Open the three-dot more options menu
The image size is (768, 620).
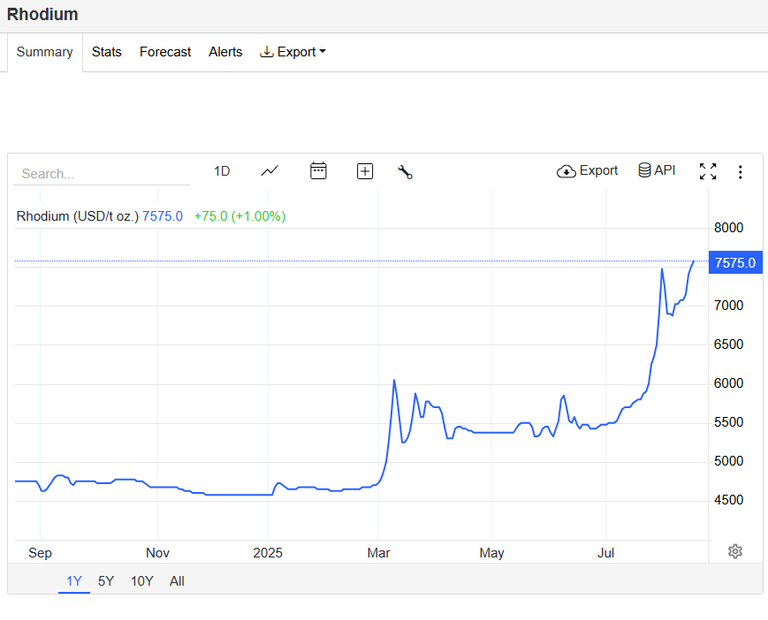pos(740,172)
